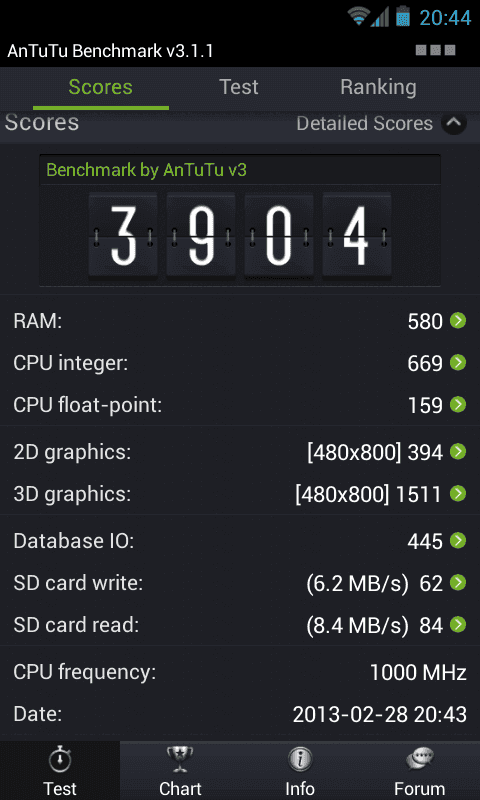This screenshot has width=480, height=800.
Task: Tap the green arrow next to RAM score
Action: point(458,321)
